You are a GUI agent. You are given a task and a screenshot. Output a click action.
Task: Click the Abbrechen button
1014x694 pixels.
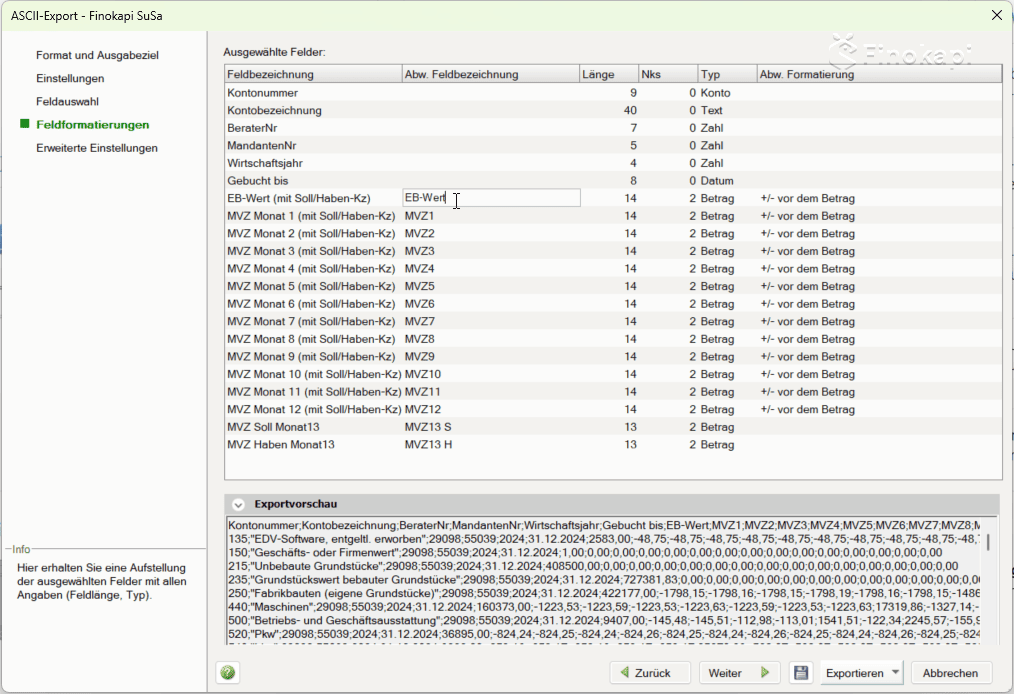(x=950, y=673)
